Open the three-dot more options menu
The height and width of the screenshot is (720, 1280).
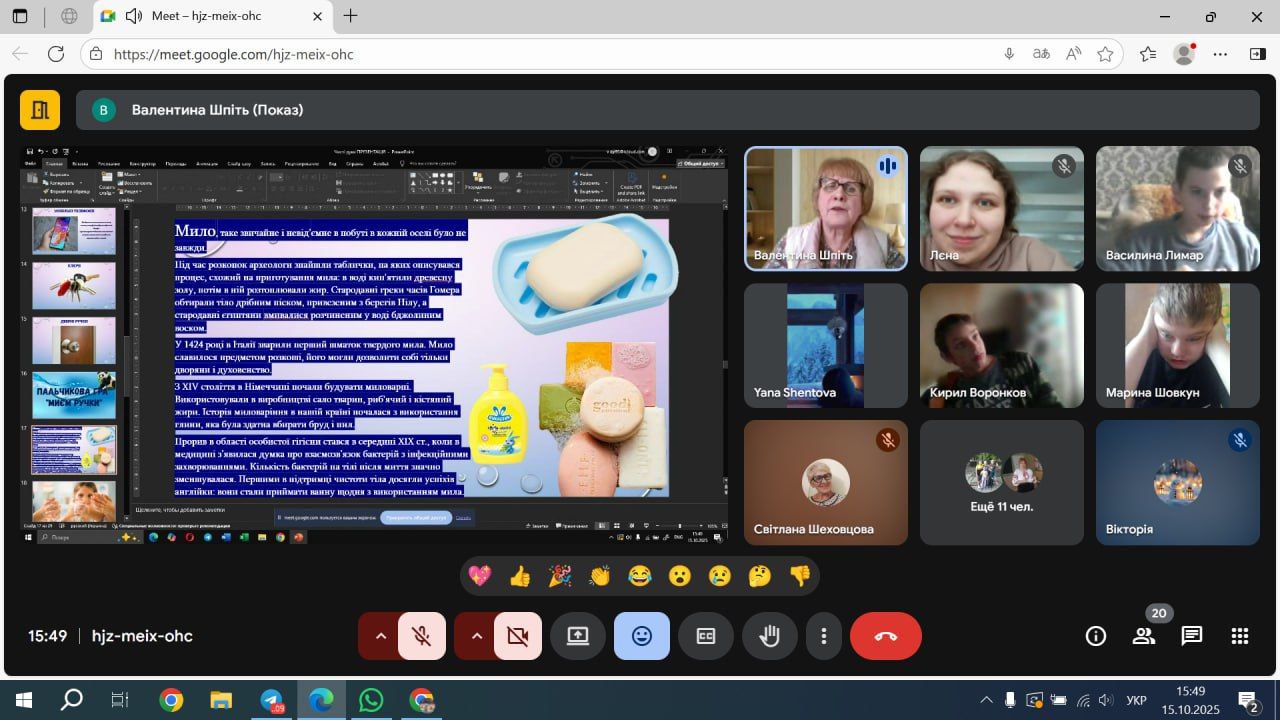pyautogui.click(x=824, y=636)
